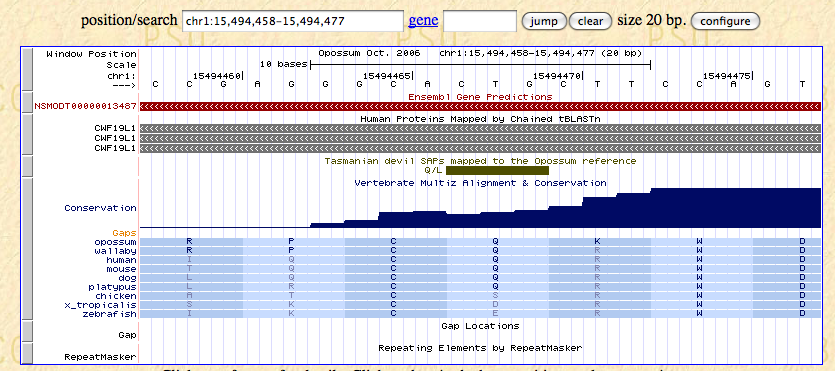Click the opossum species label
835x371 pixels.
pos(116,242)
